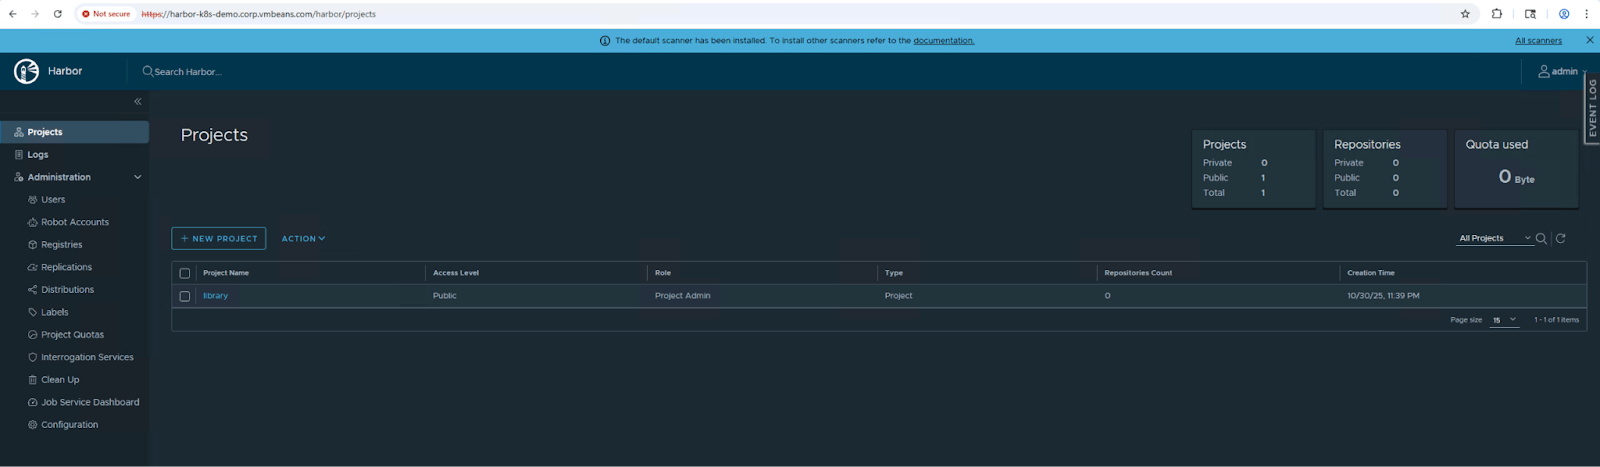Click the Job Service Dashboard icon
This screenshot has height=467, width=1600.
tap(32, 402)
